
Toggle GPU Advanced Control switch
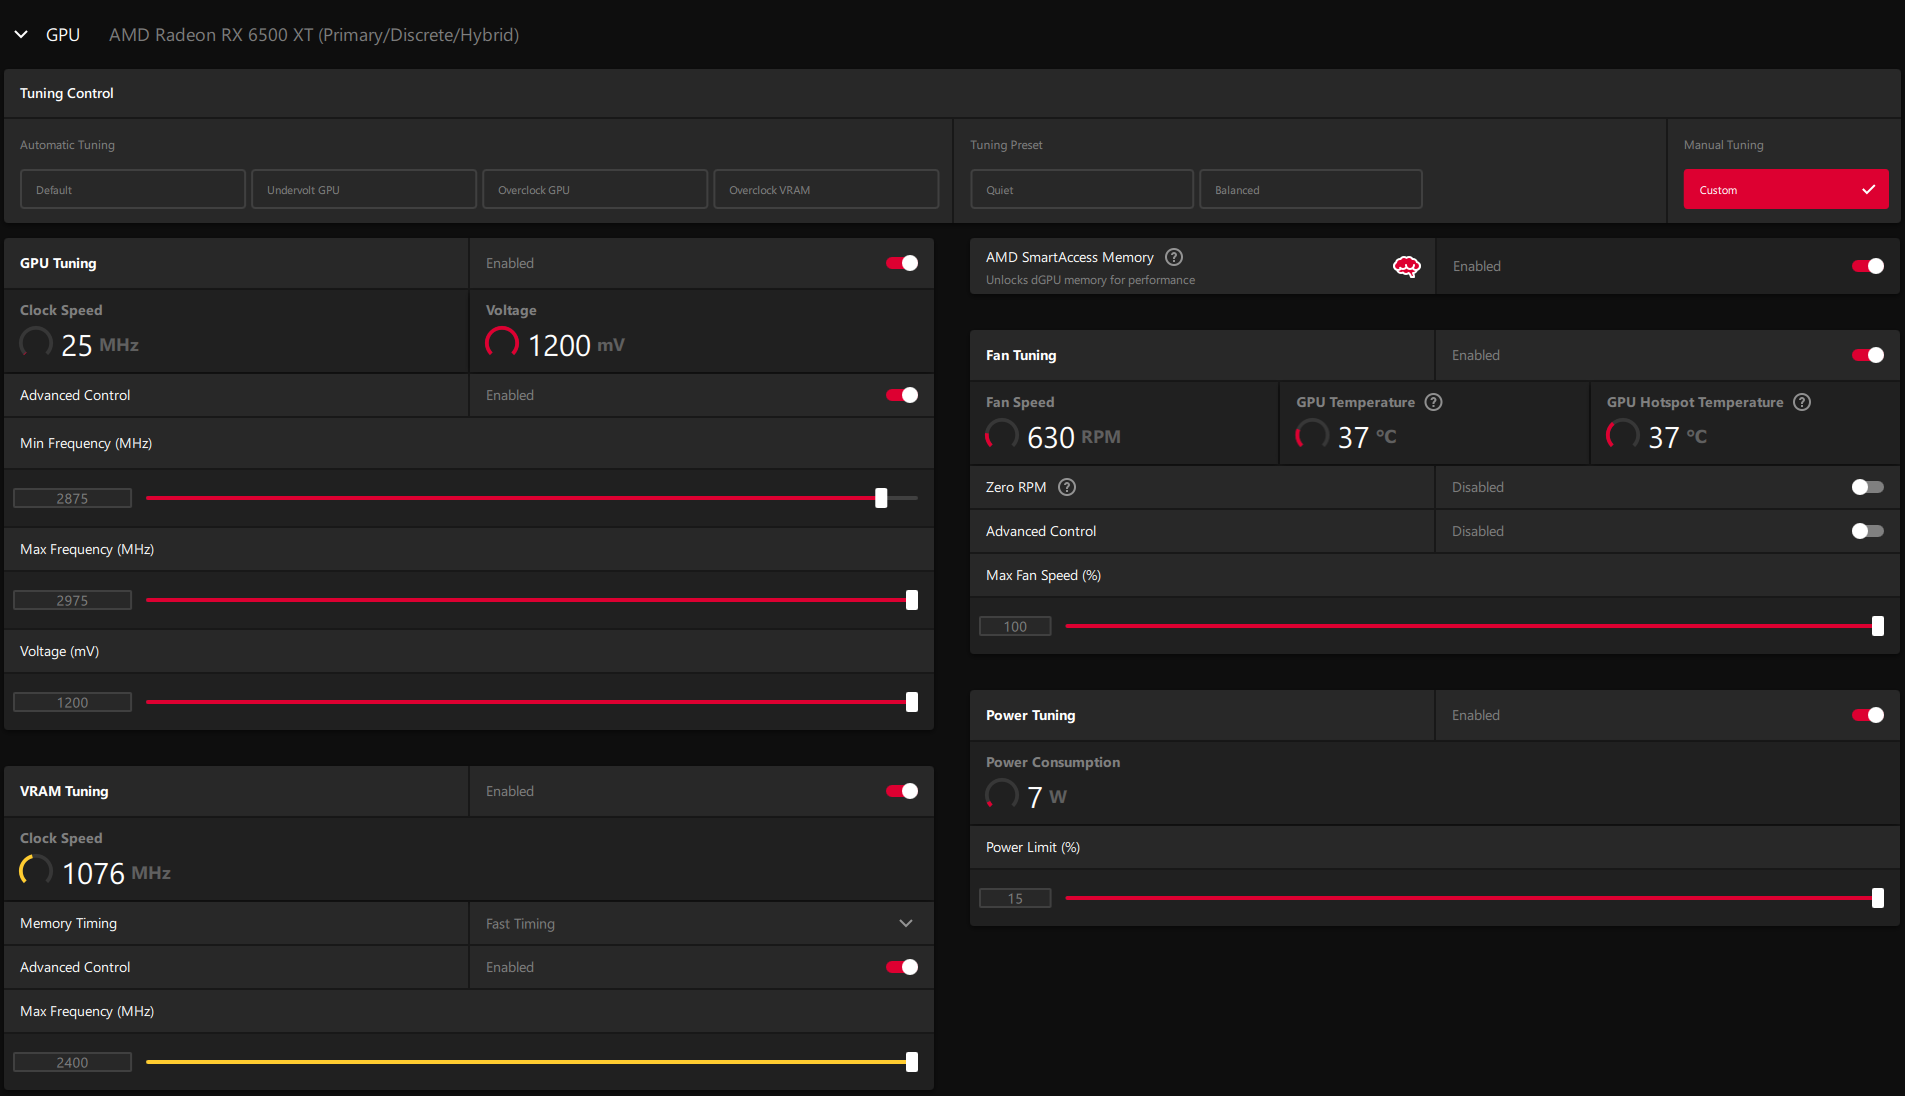pos(902,395)
